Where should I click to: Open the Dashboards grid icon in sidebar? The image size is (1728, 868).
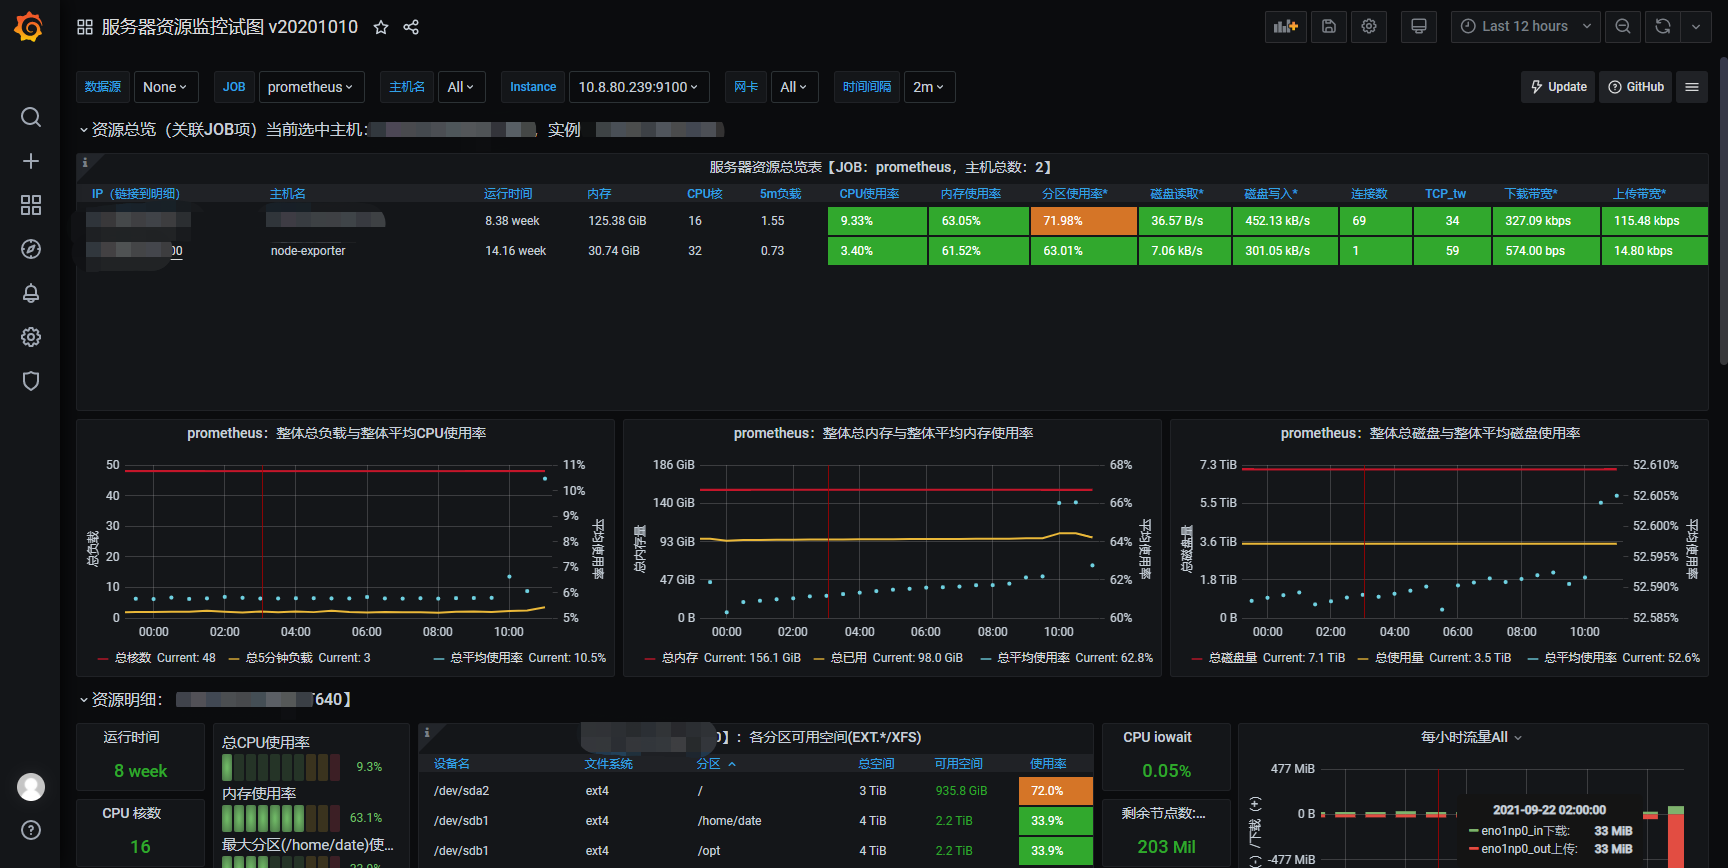point(31,205)
